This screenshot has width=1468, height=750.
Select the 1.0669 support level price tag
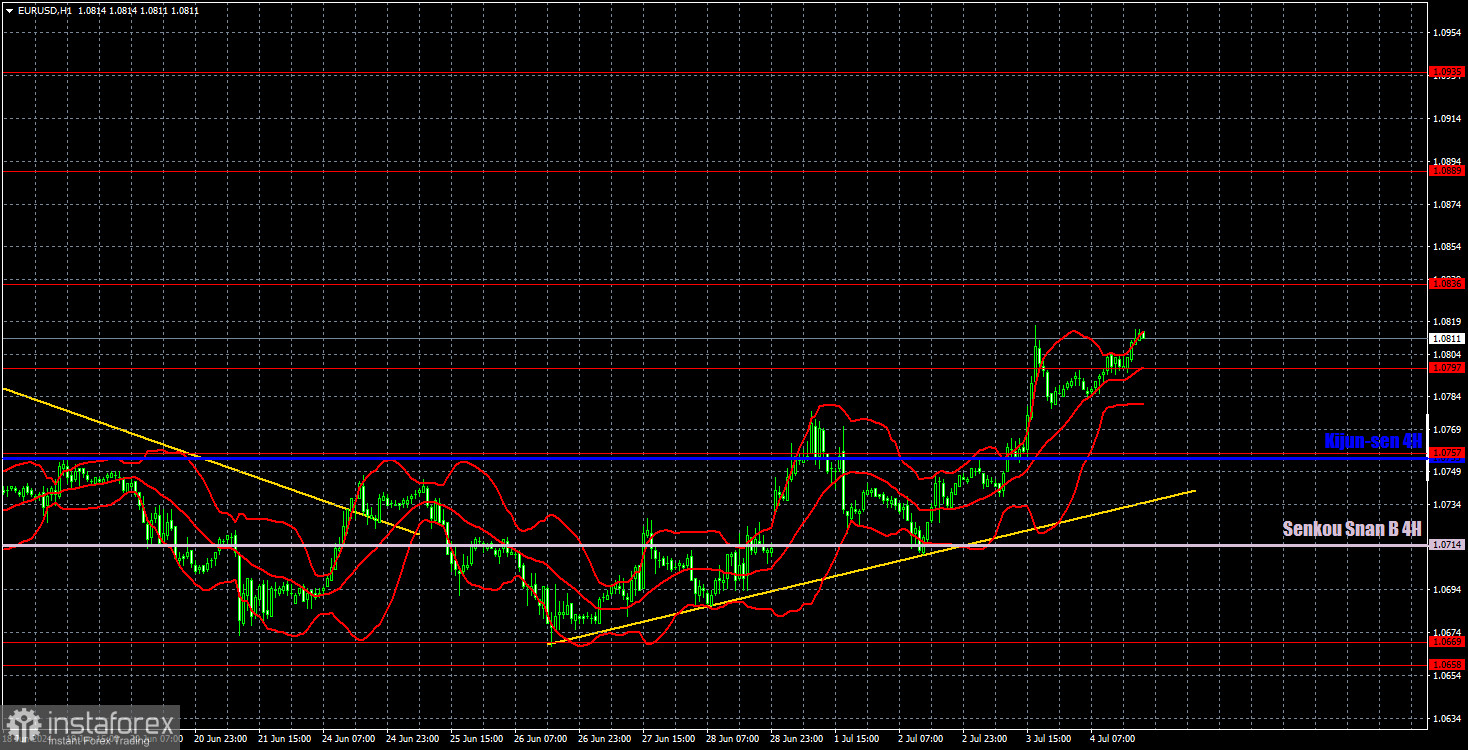click(1448, 642)
